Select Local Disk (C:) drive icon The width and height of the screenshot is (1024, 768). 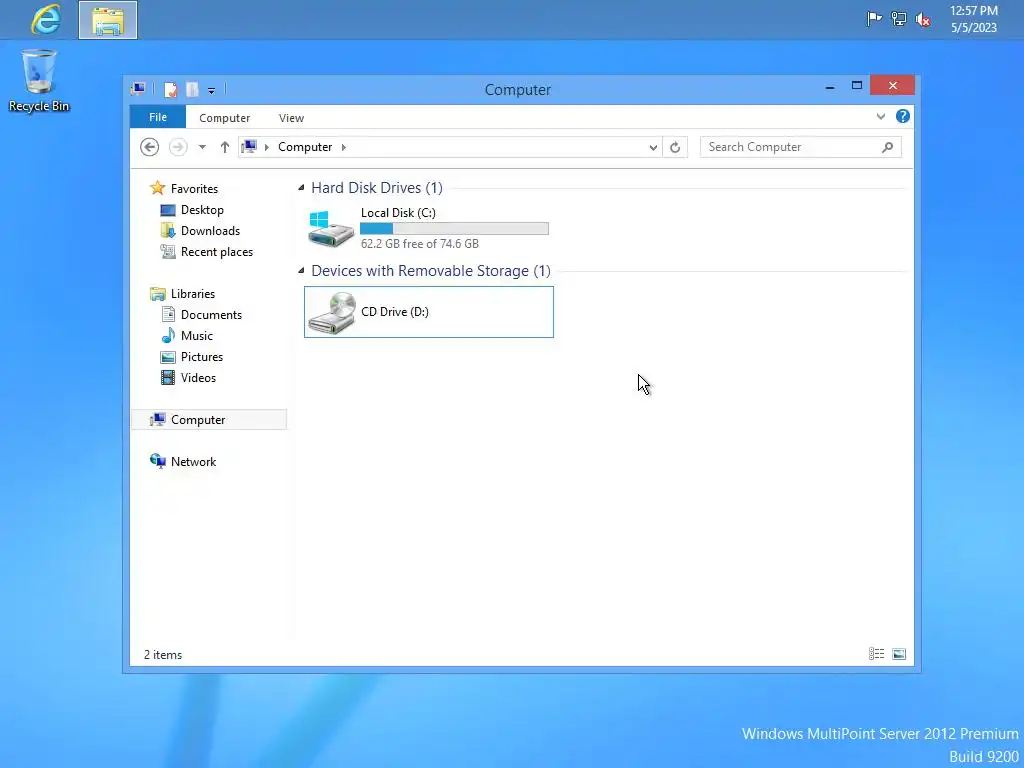[331, 228]
